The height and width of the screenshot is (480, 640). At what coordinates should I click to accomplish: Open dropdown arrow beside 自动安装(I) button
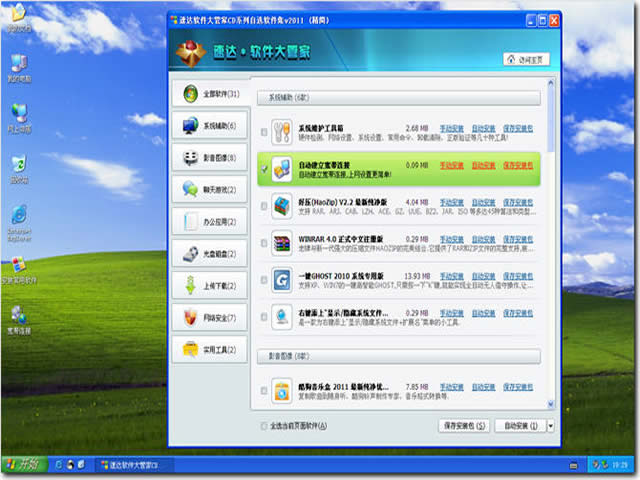(x=550, y=426)
